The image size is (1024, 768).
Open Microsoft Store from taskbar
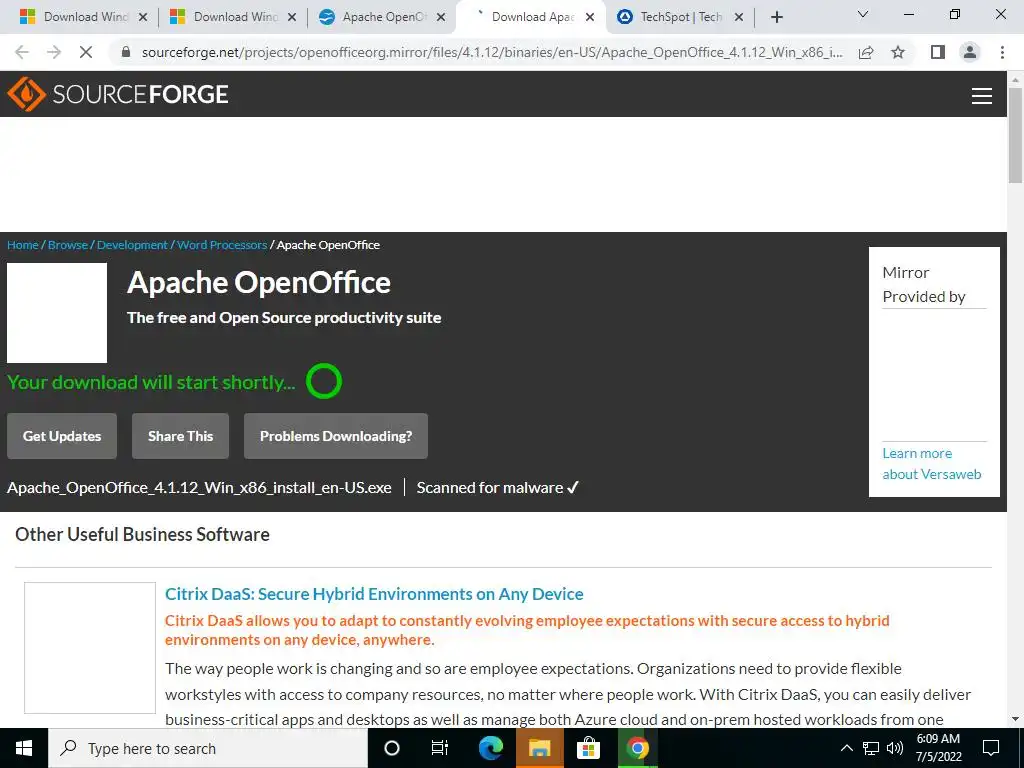pyautogui.click(x=588, y=748)
